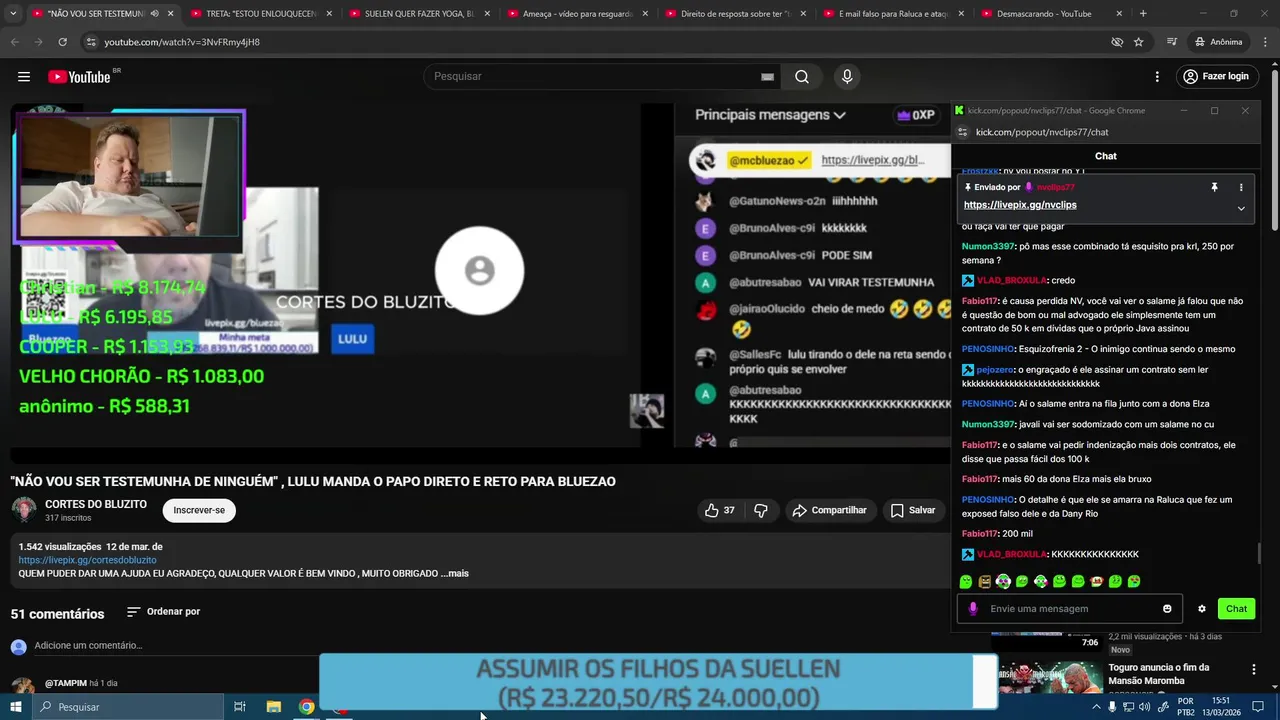The height and width of the screenshot is (720, 1280).
Task: Expand the pinned message chevron in Kick chat
Action: coord(1241,208)
